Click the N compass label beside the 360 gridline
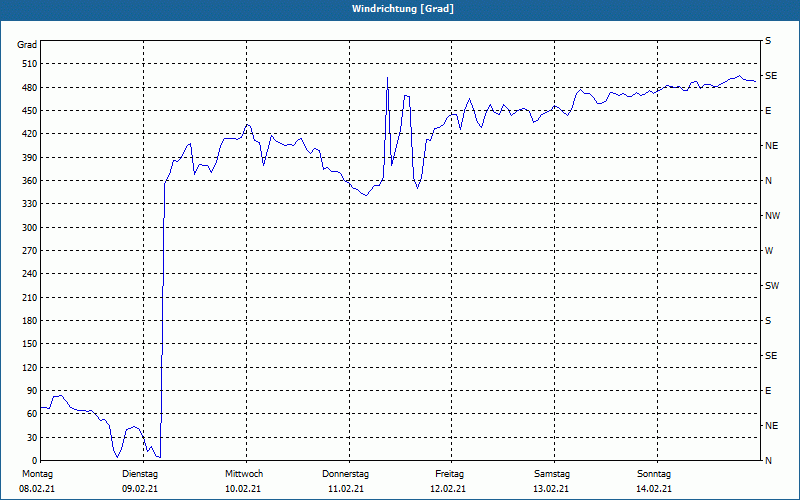The image size is (800, 500). click(768, 181)
